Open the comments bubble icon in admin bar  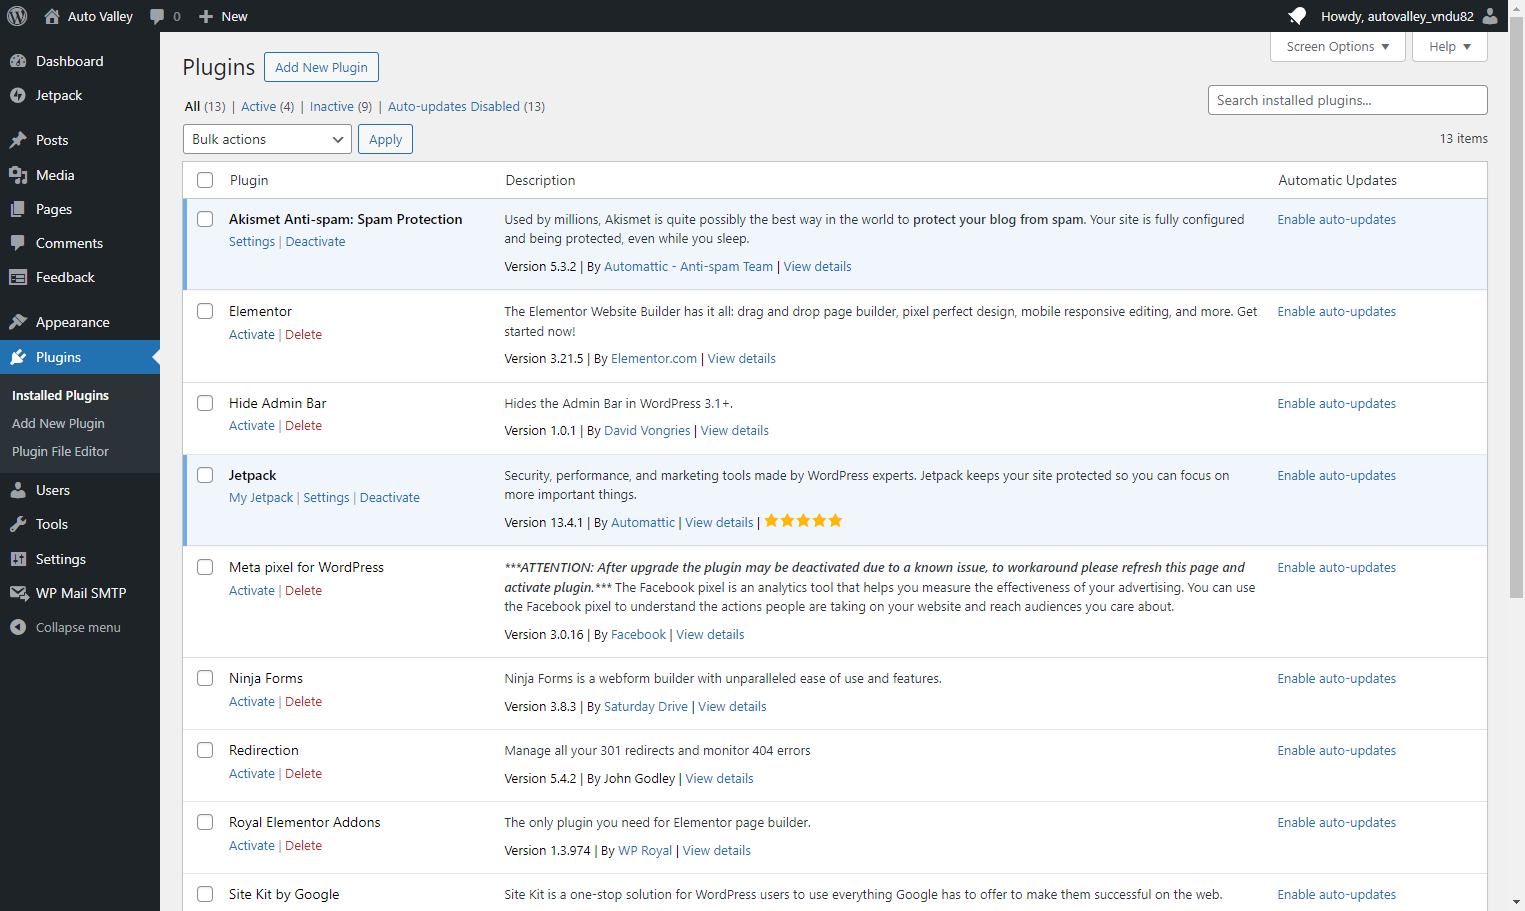pos(157,16)
